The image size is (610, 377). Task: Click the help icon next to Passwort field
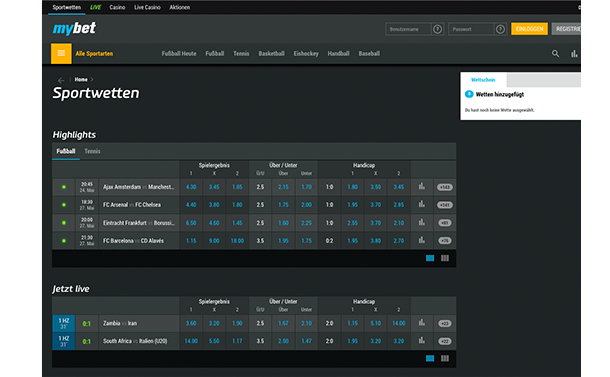tap(500, 29)
